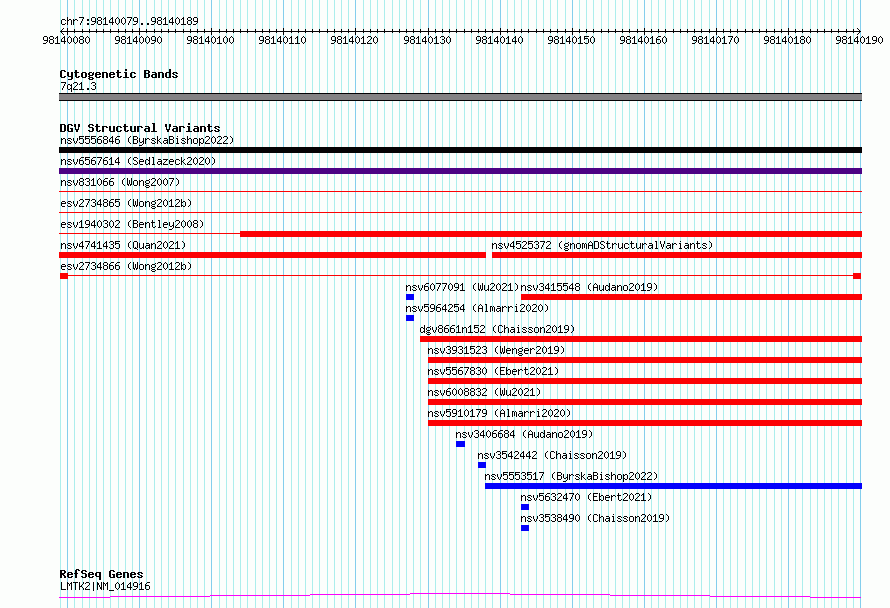Screen dimensions: 890x608
Task: Click nsv4525372 (gnomADStructuralVariants) label
Action: [602, 245]
